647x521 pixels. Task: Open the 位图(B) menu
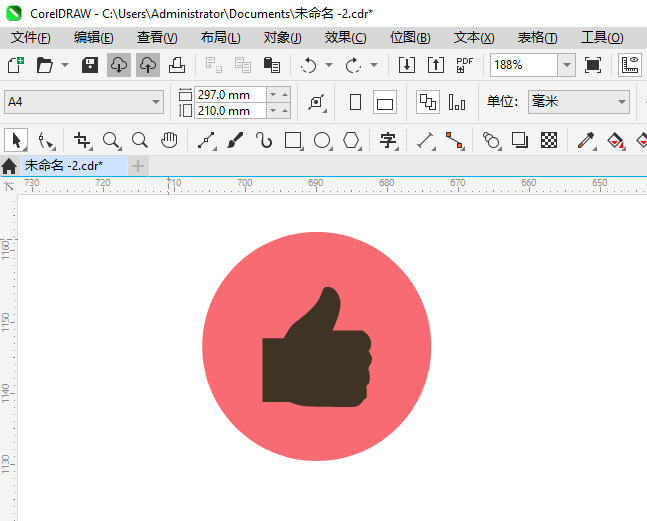click(410, 38)
